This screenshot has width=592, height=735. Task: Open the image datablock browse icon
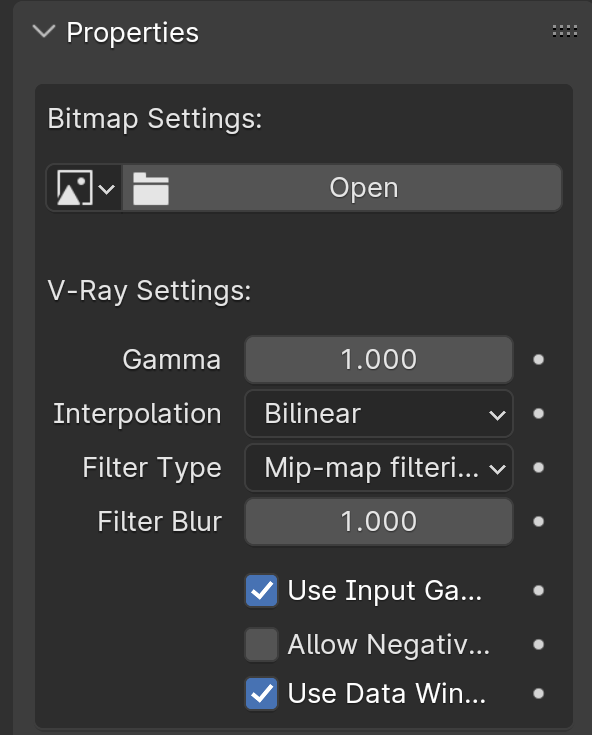tap(84, 188)
